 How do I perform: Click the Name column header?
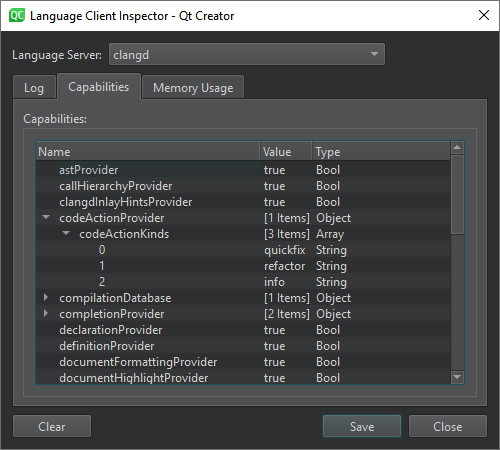click(148, 152)
